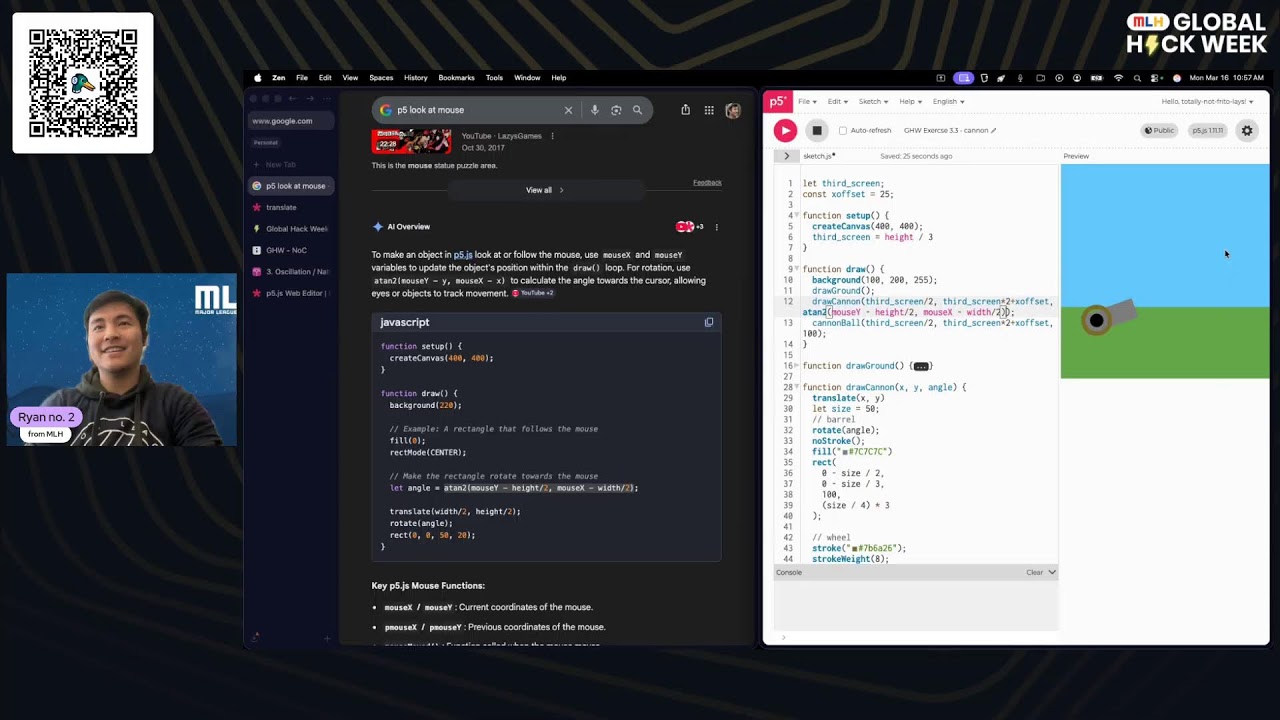
Task: Open the Apple menu
Action: [x=257, y=78]
